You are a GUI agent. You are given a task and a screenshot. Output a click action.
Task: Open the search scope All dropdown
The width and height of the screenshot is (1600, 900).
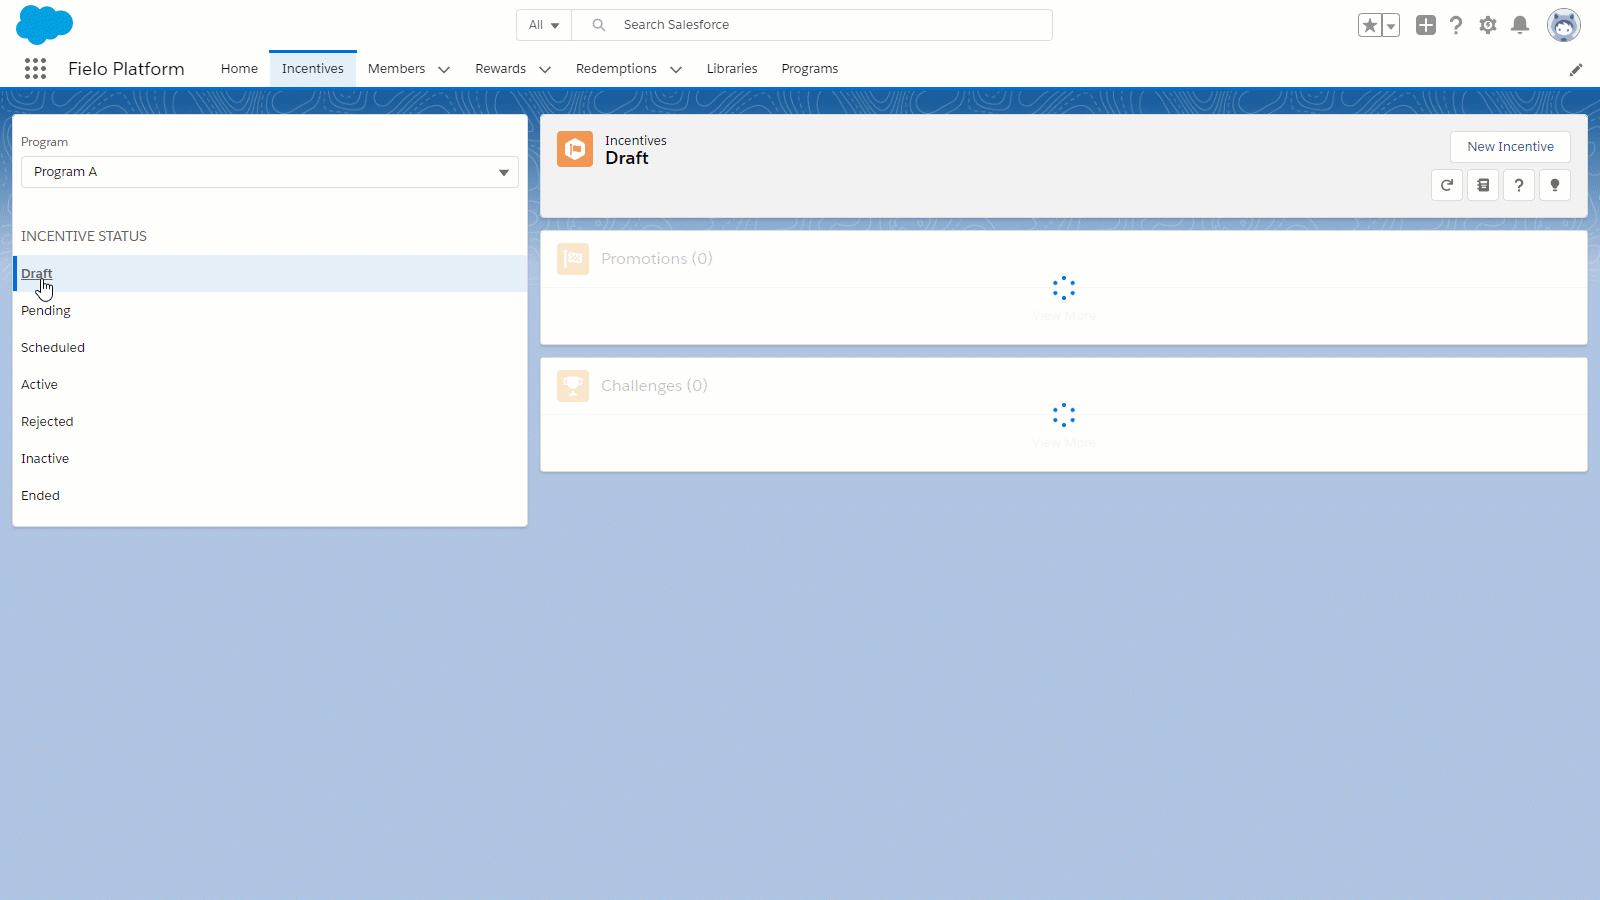[544, 25]
